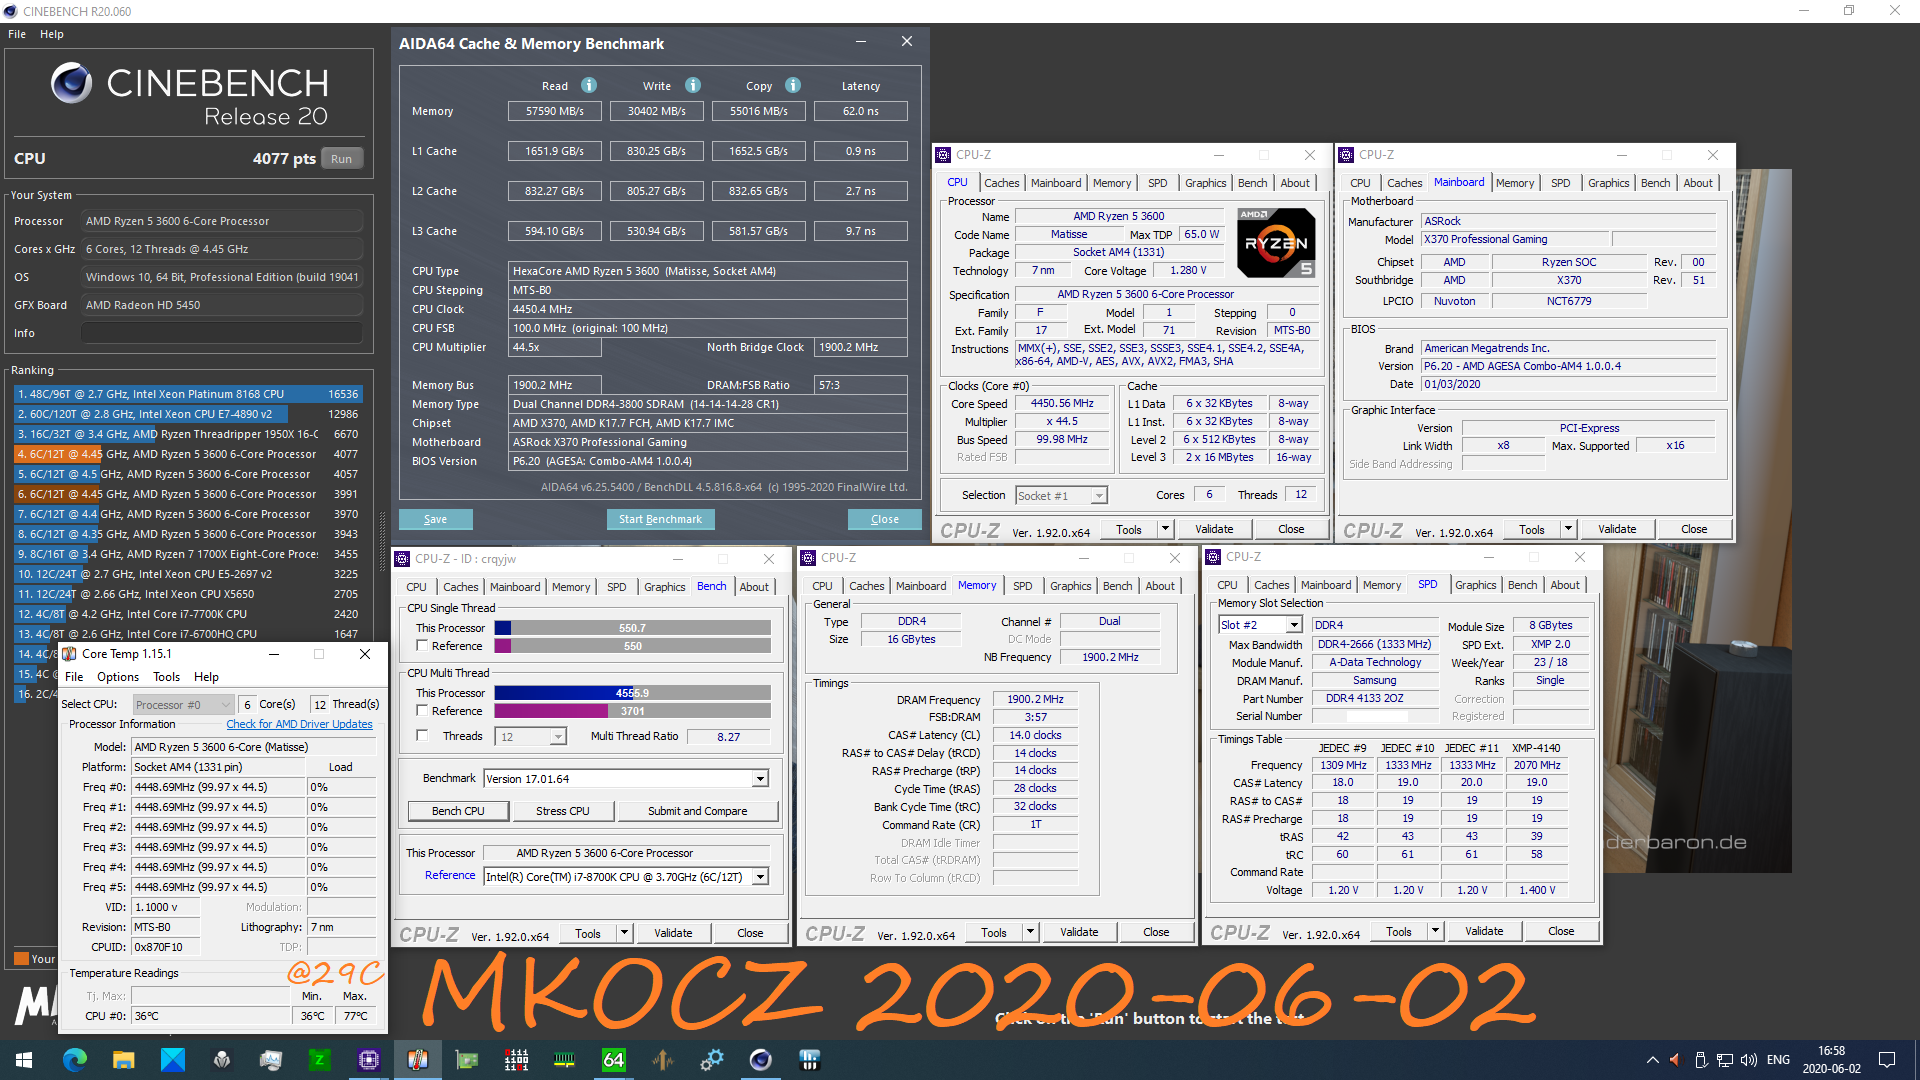This screenshot has height=1080, width=1920.
Task: Click the Copy info icon in AIDA64
Action: (x=793, y=85)
